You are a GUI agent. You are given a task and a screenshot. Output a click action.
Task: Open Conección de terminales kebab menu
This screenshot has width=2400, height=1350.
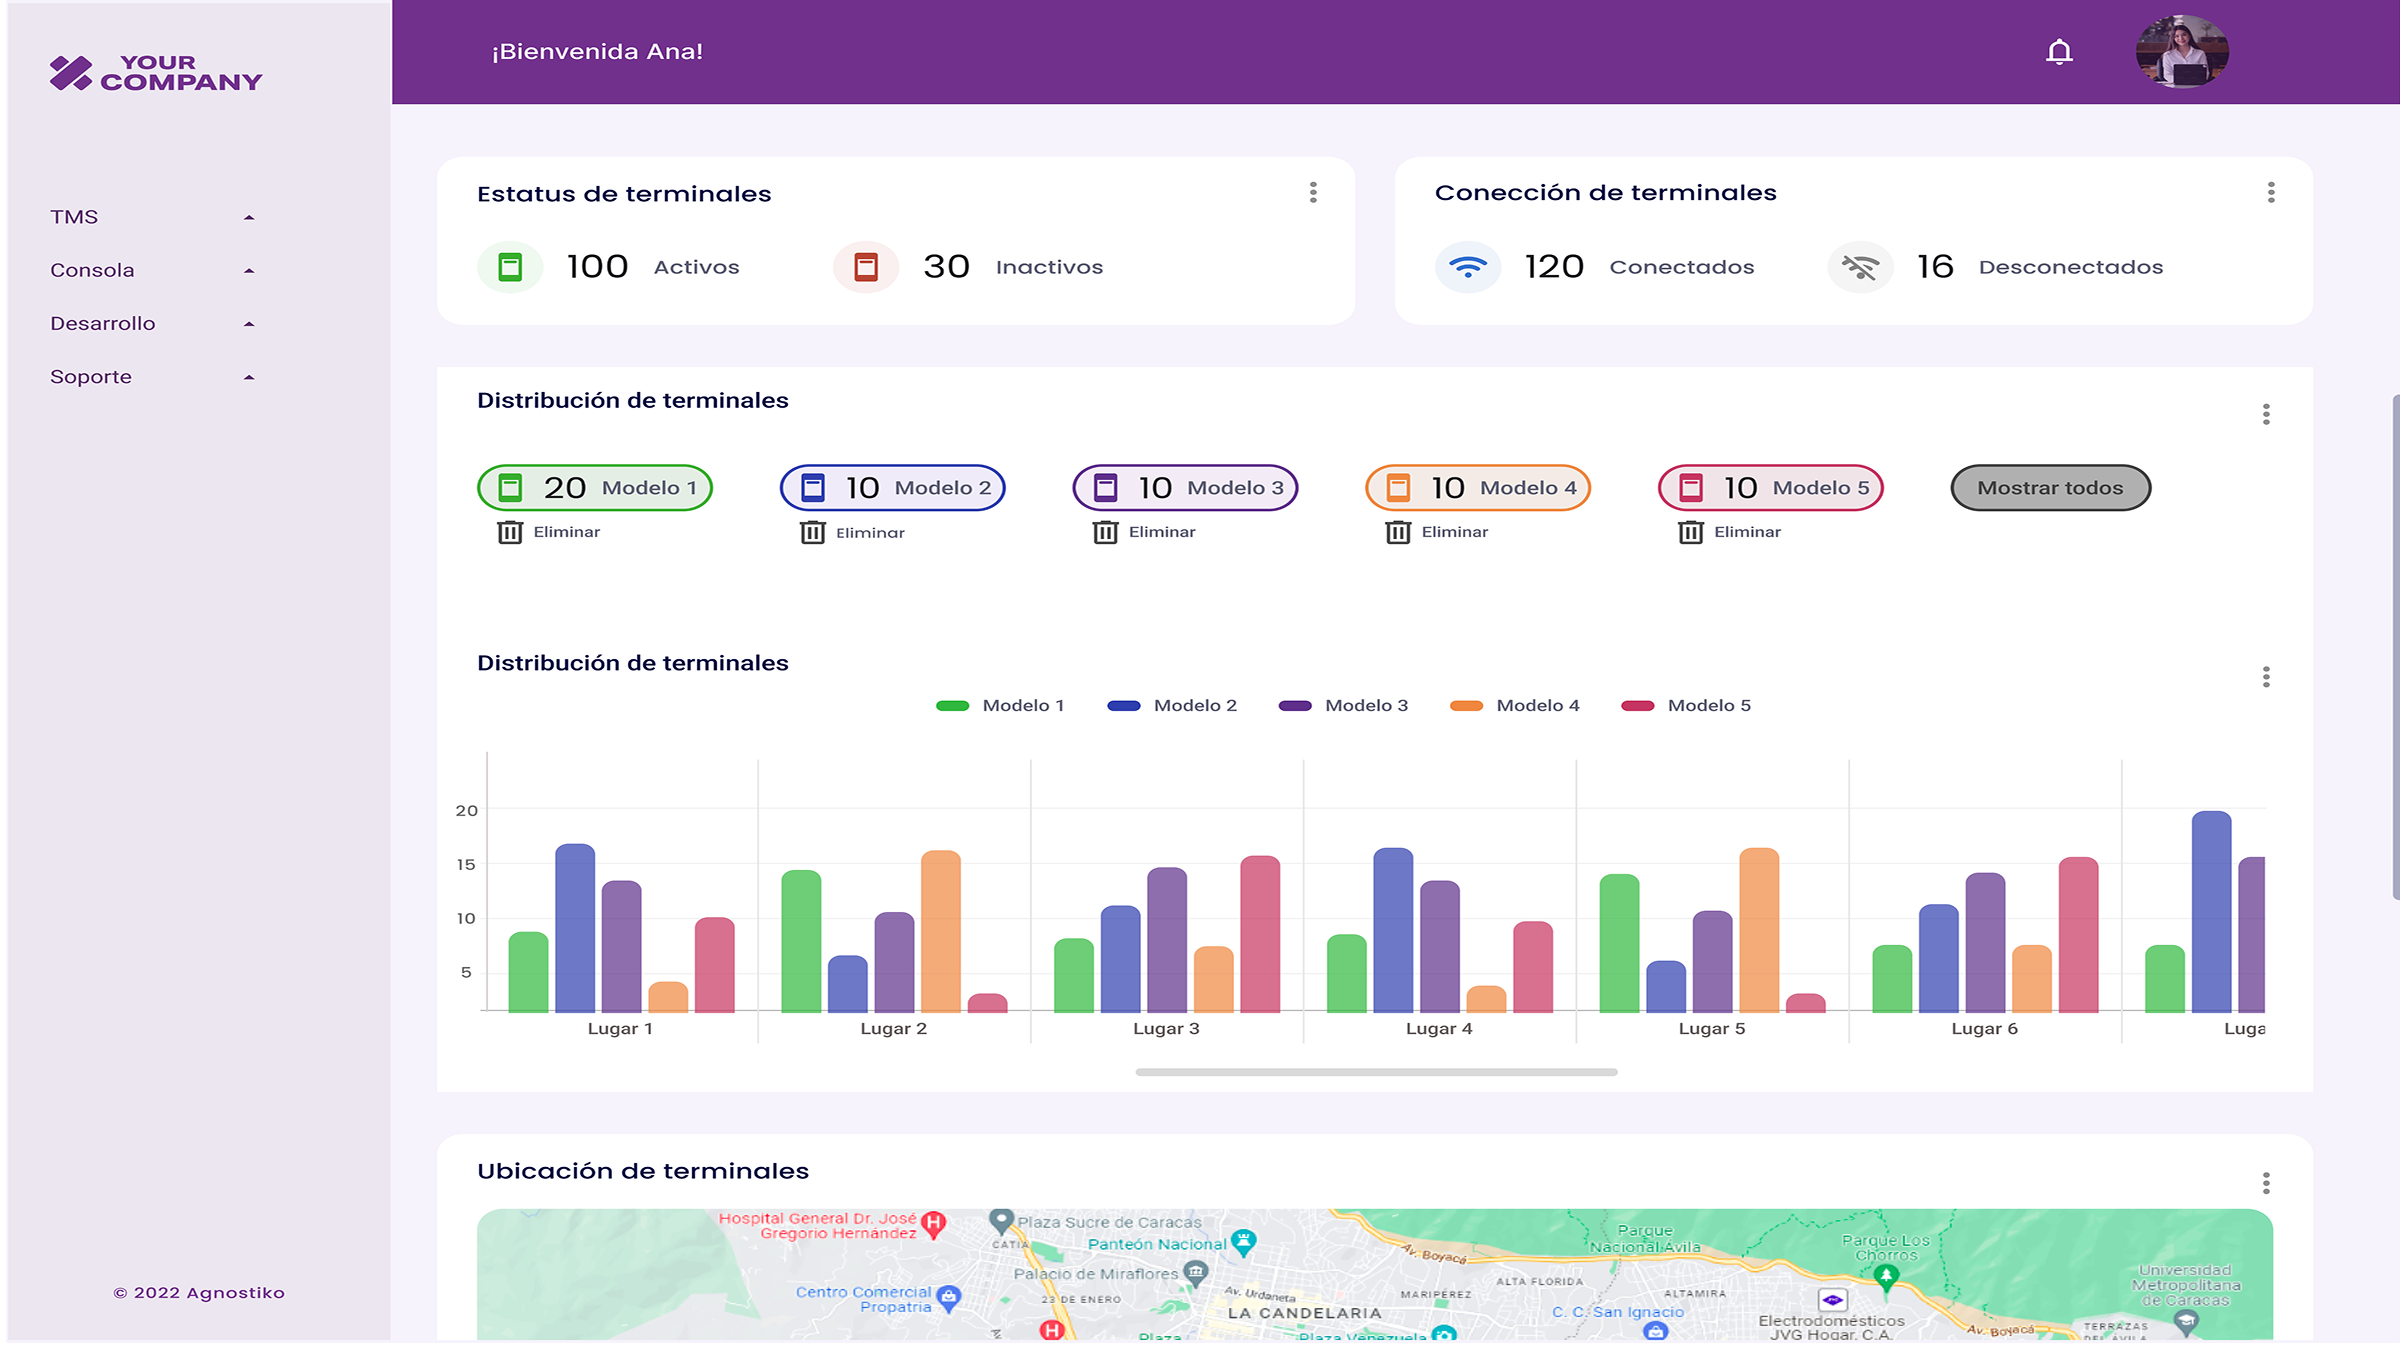point(2271,192)
